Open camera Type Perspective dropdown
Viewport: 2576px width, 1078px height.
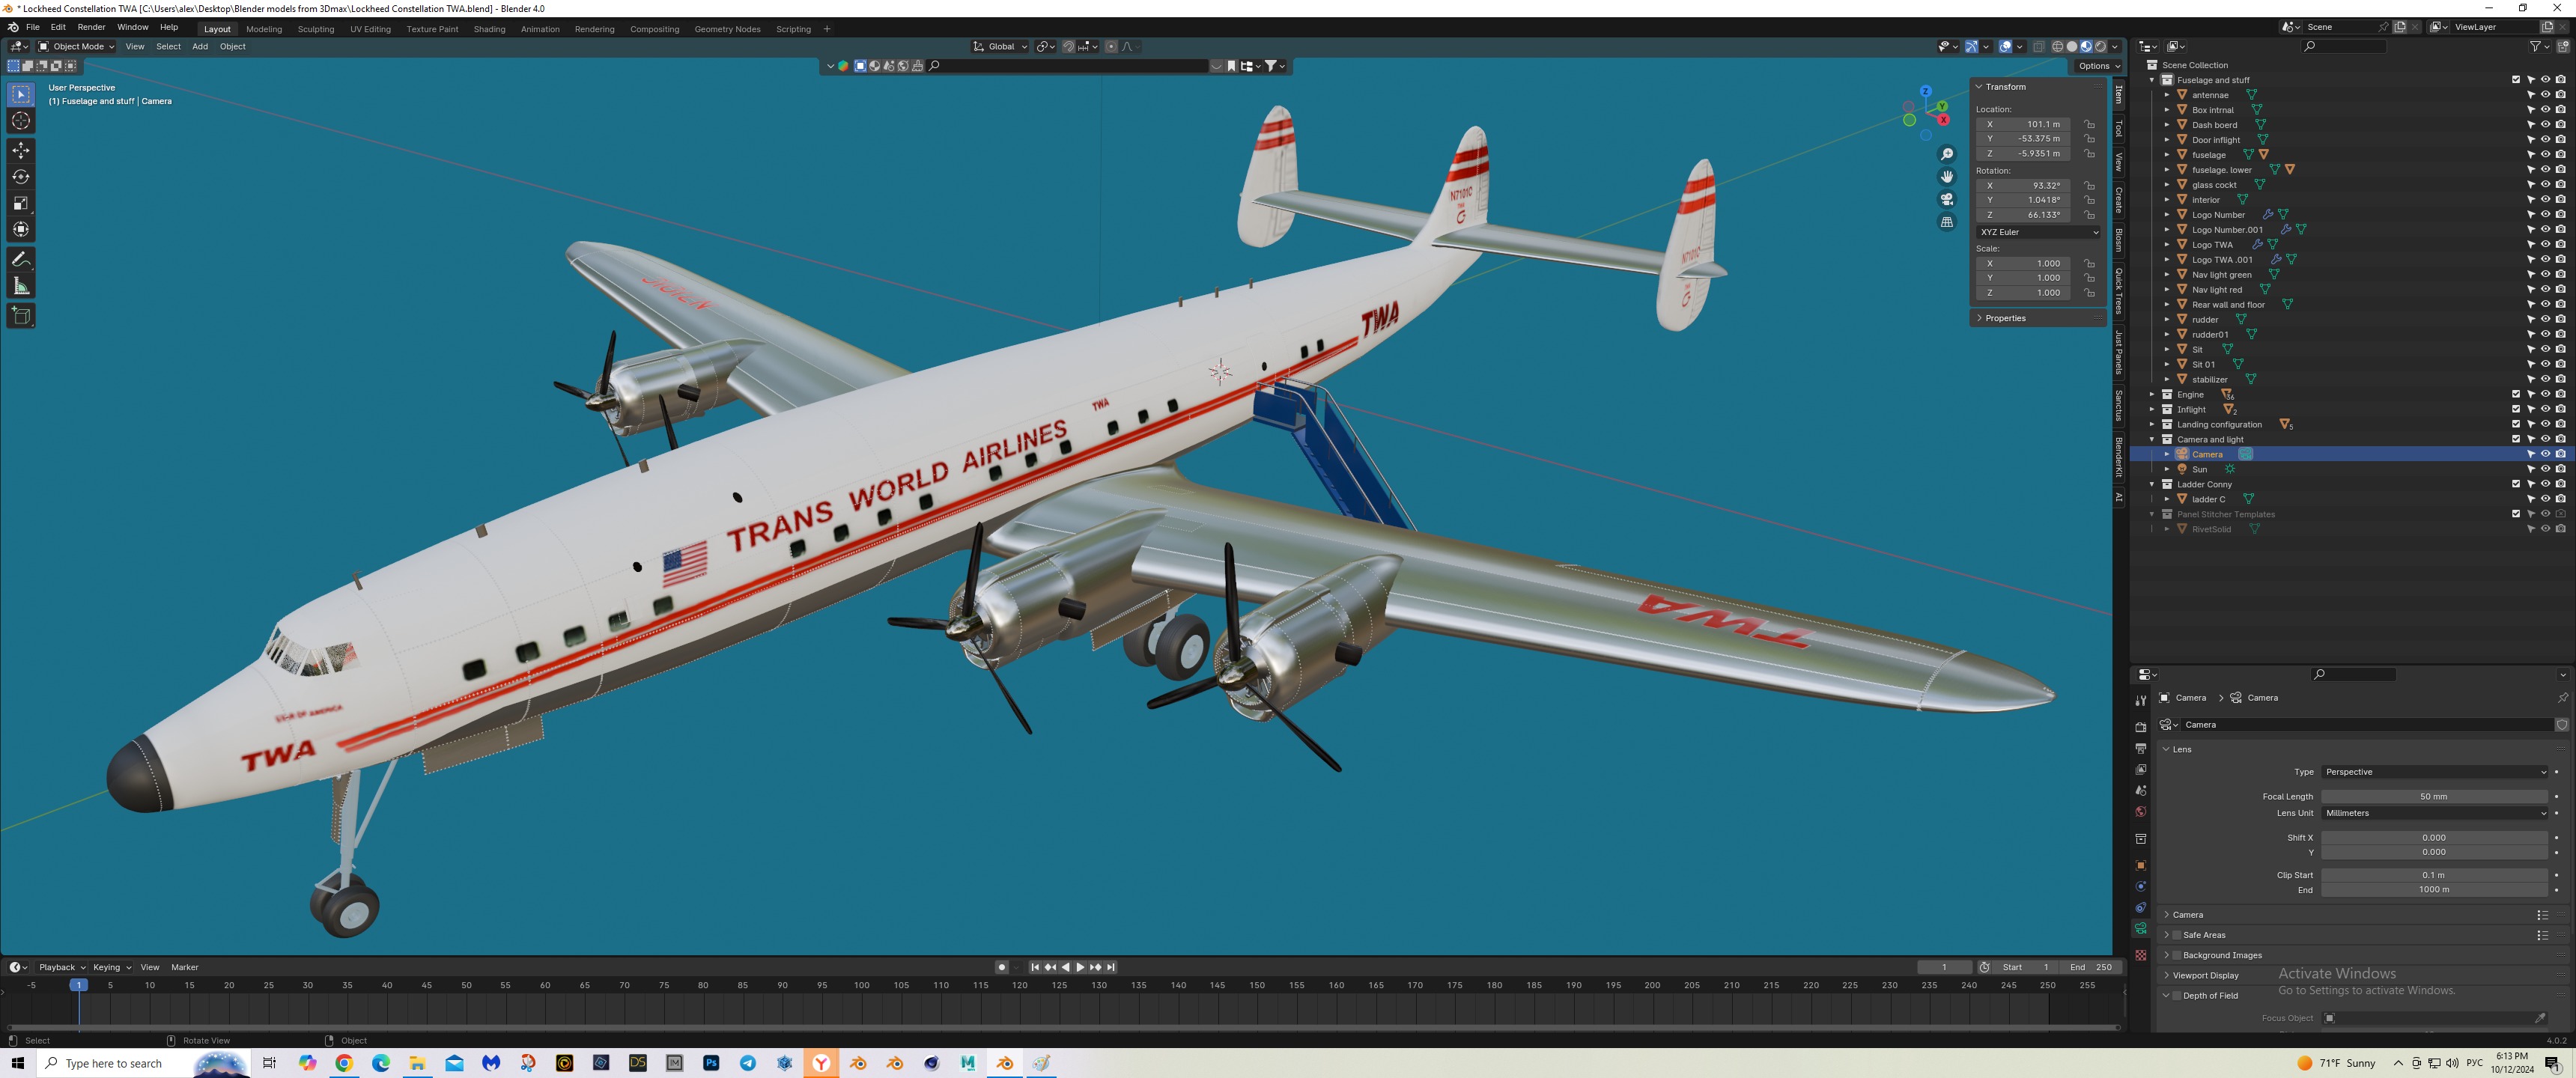tap(2434, 772)
